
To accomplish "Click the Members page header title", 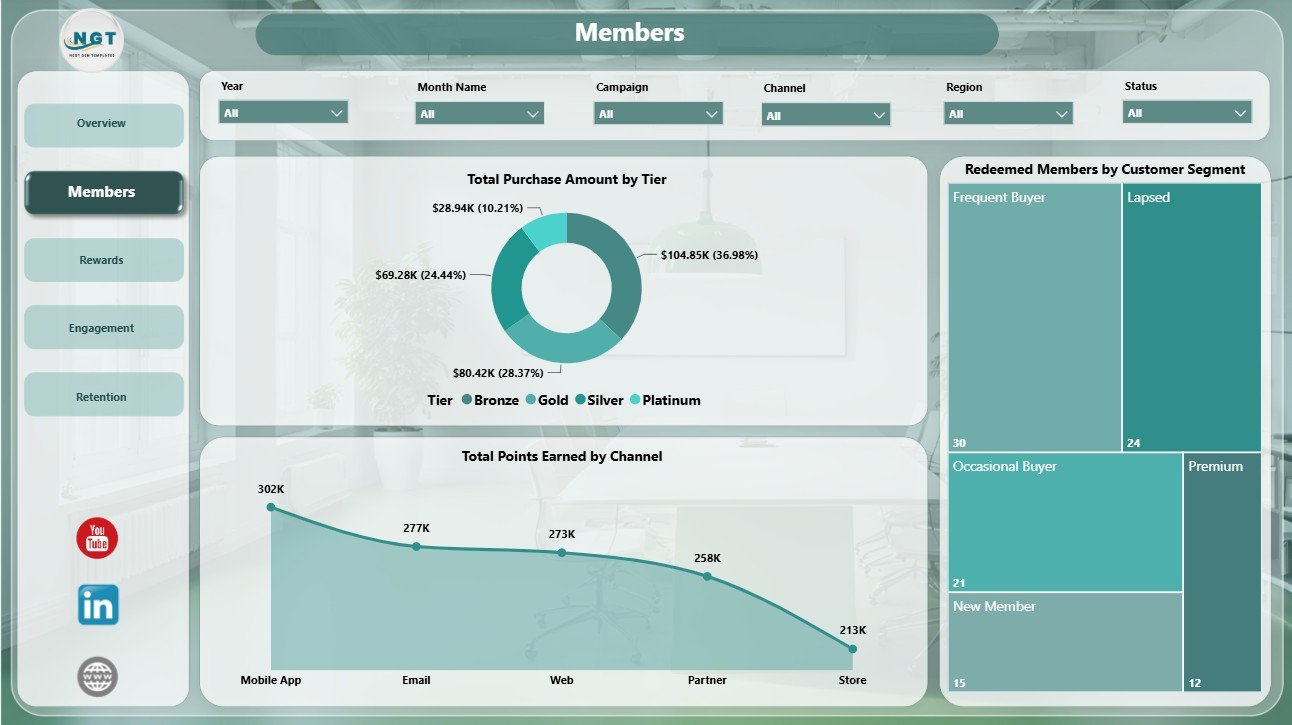I will [629, 33].
